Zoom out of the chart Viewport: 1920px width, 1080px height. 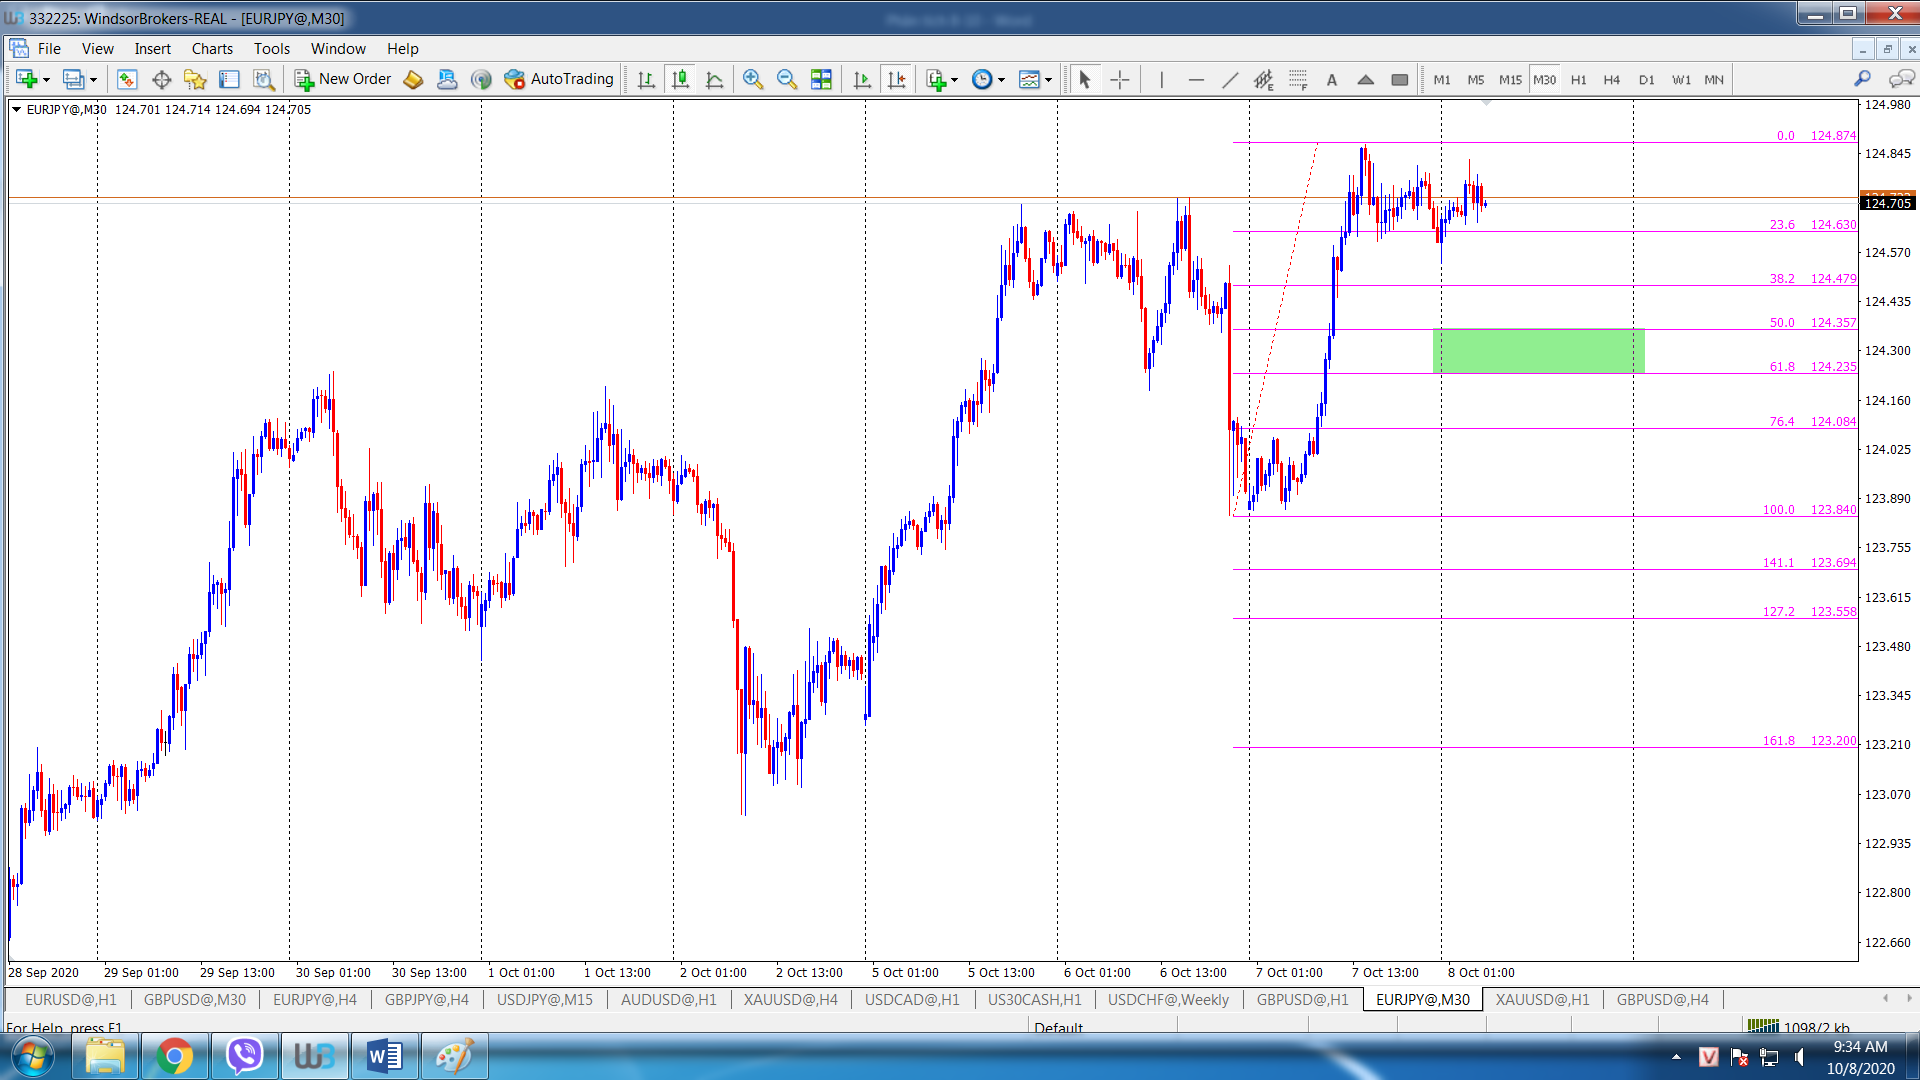(x=787, y=79)
